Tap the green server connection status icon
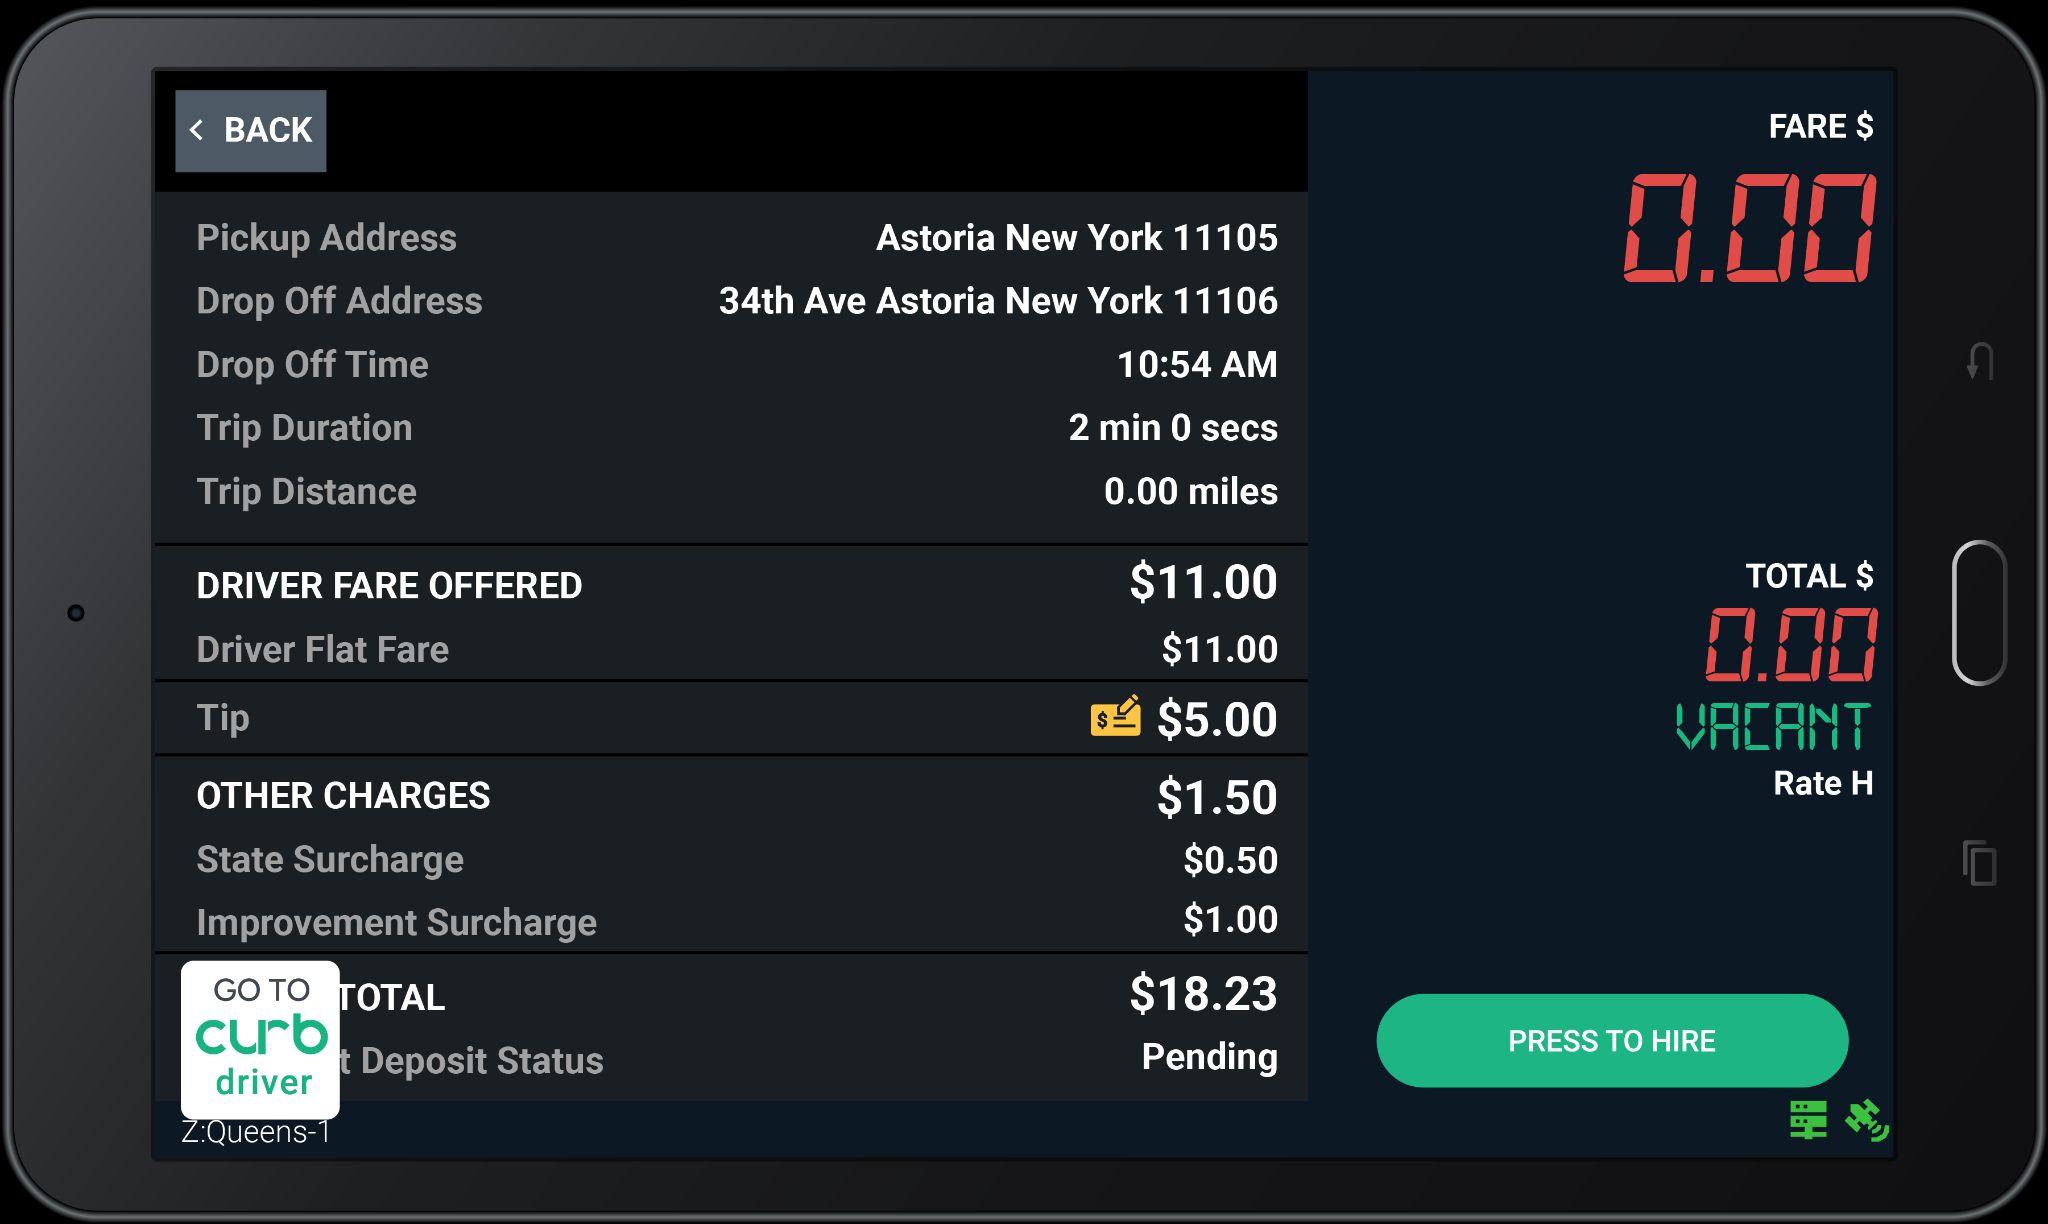Screen dimensions: 2048x1224 coord(1808,1120)
